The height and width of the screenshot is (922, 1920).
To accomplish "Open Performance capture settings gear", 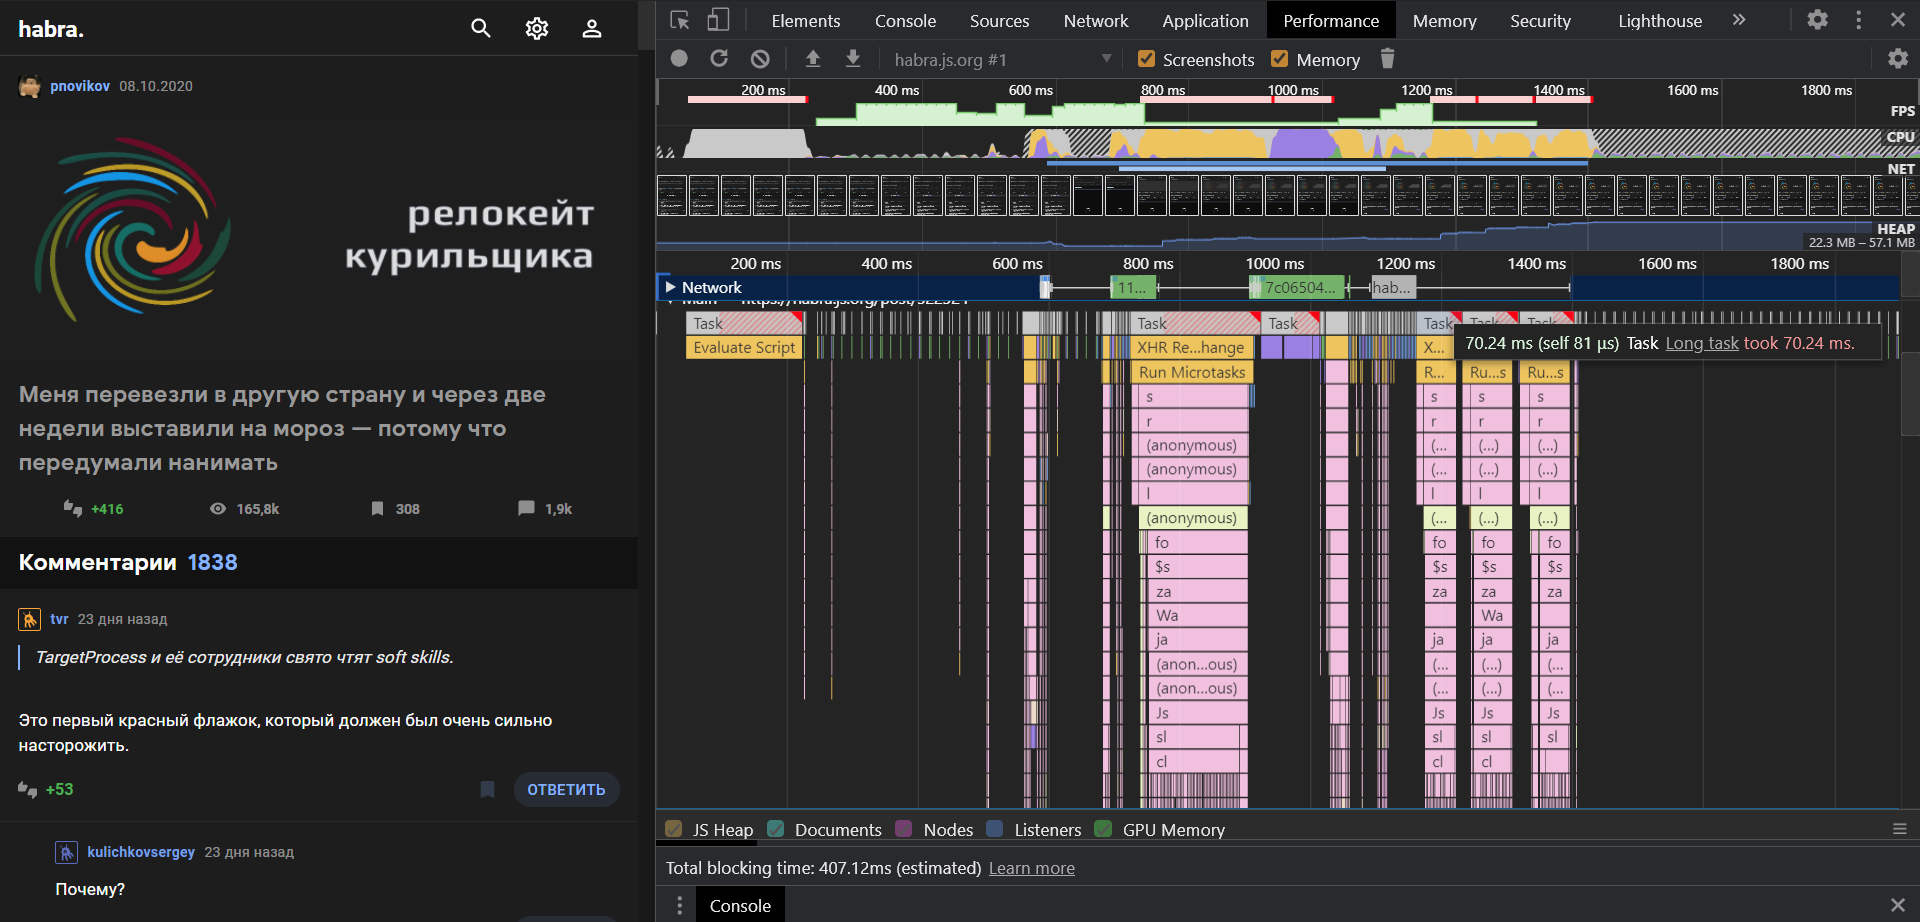I will pos(1897,59).
